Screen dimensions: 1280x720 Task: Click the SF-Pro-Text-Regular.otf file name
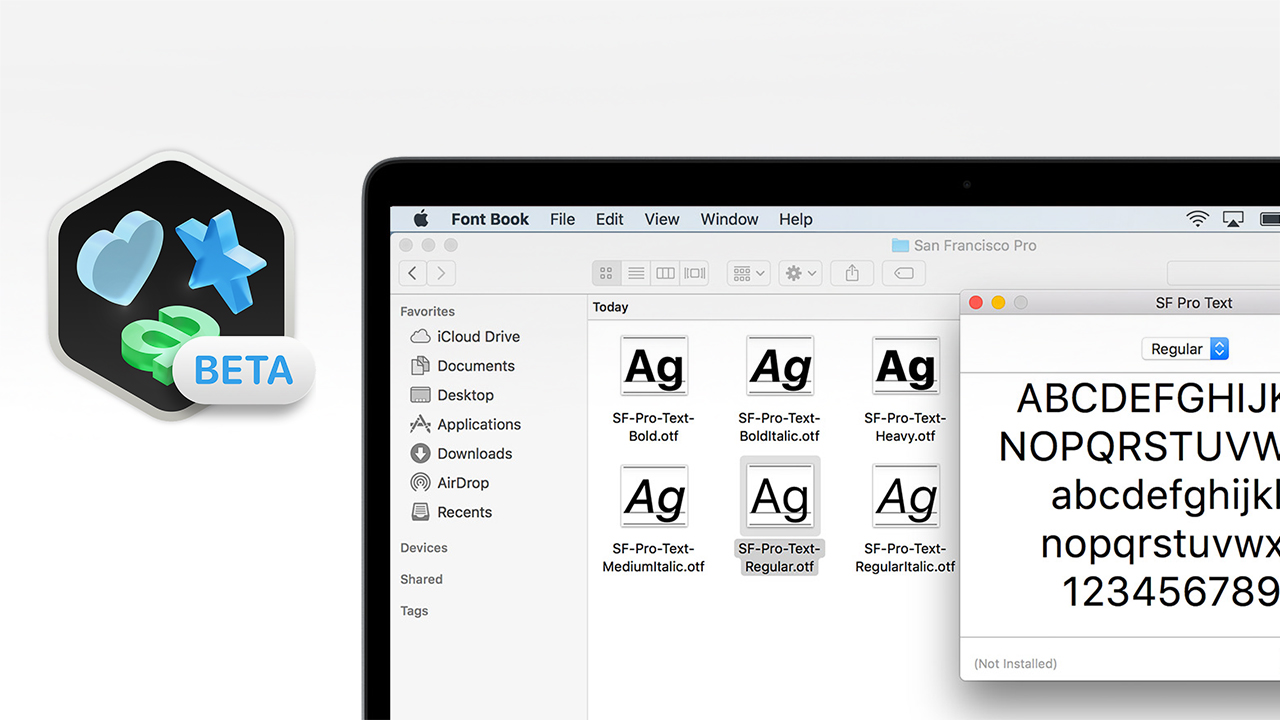[780, 557]
